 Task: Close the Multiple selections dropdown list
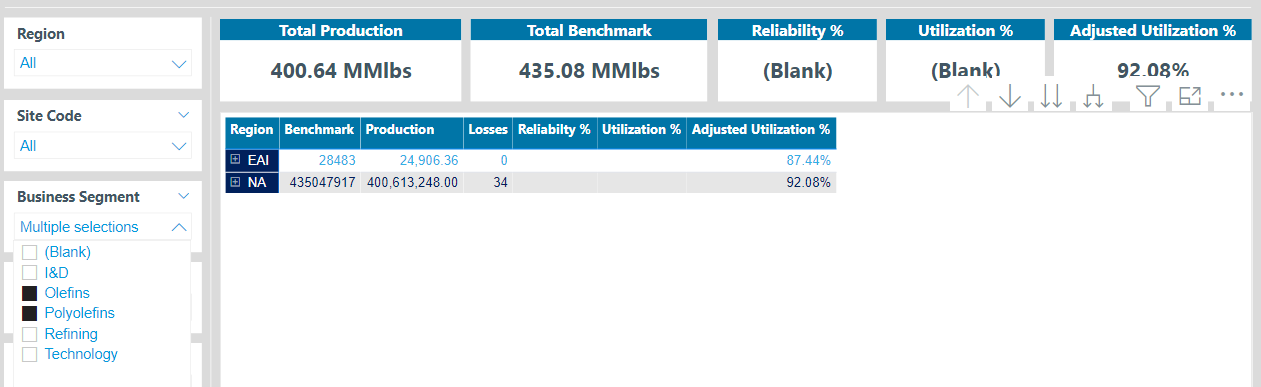(180, 227)
